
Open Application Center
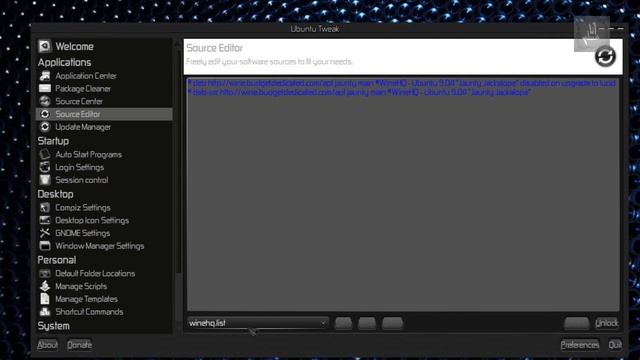tap(86, 76)
